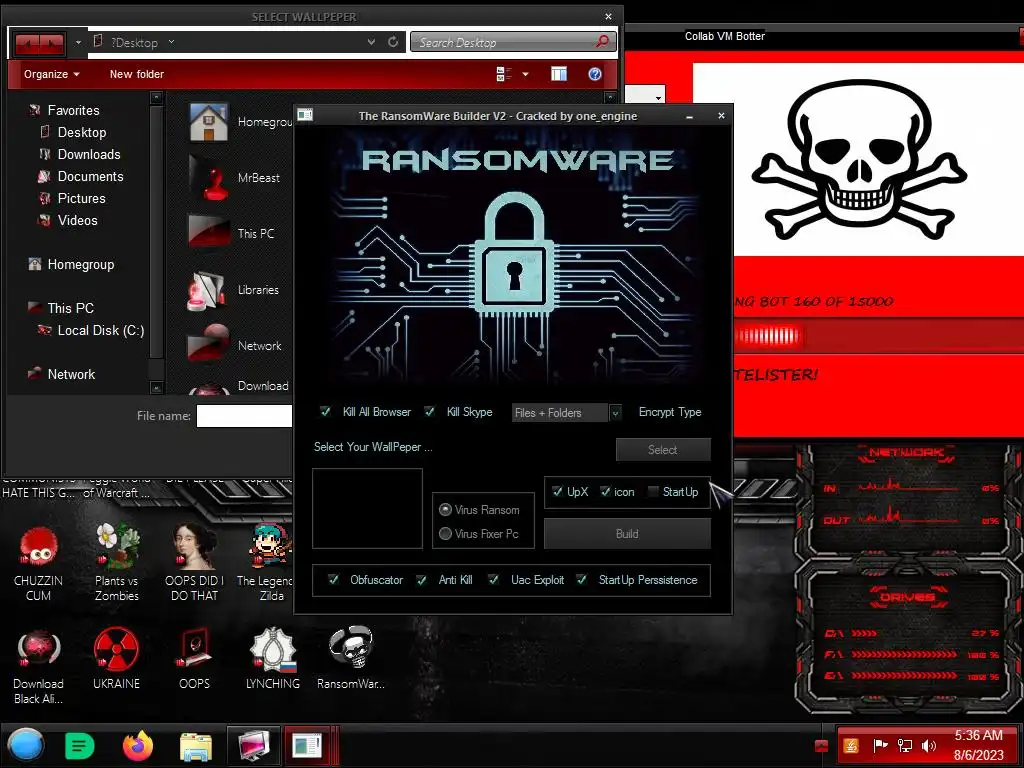This screenshot has width=1024, height=768.
Task: Click the Select wallpaper button
Action: 663,449
